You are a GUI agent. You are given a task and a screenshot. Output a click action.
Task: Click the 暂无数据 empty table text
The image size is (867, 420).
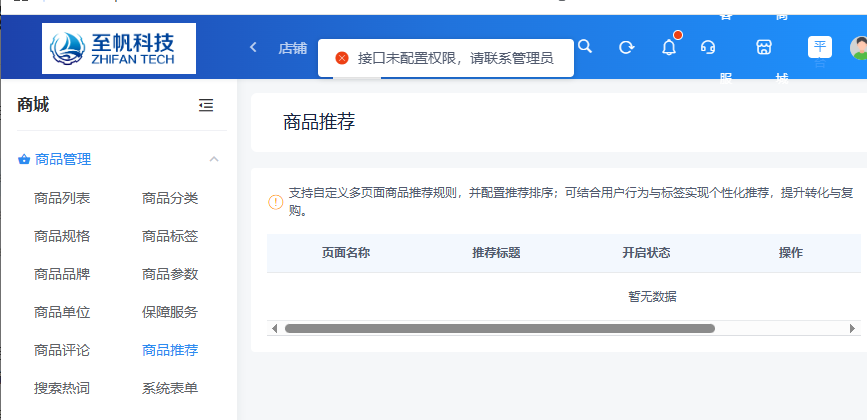point(652,297)
